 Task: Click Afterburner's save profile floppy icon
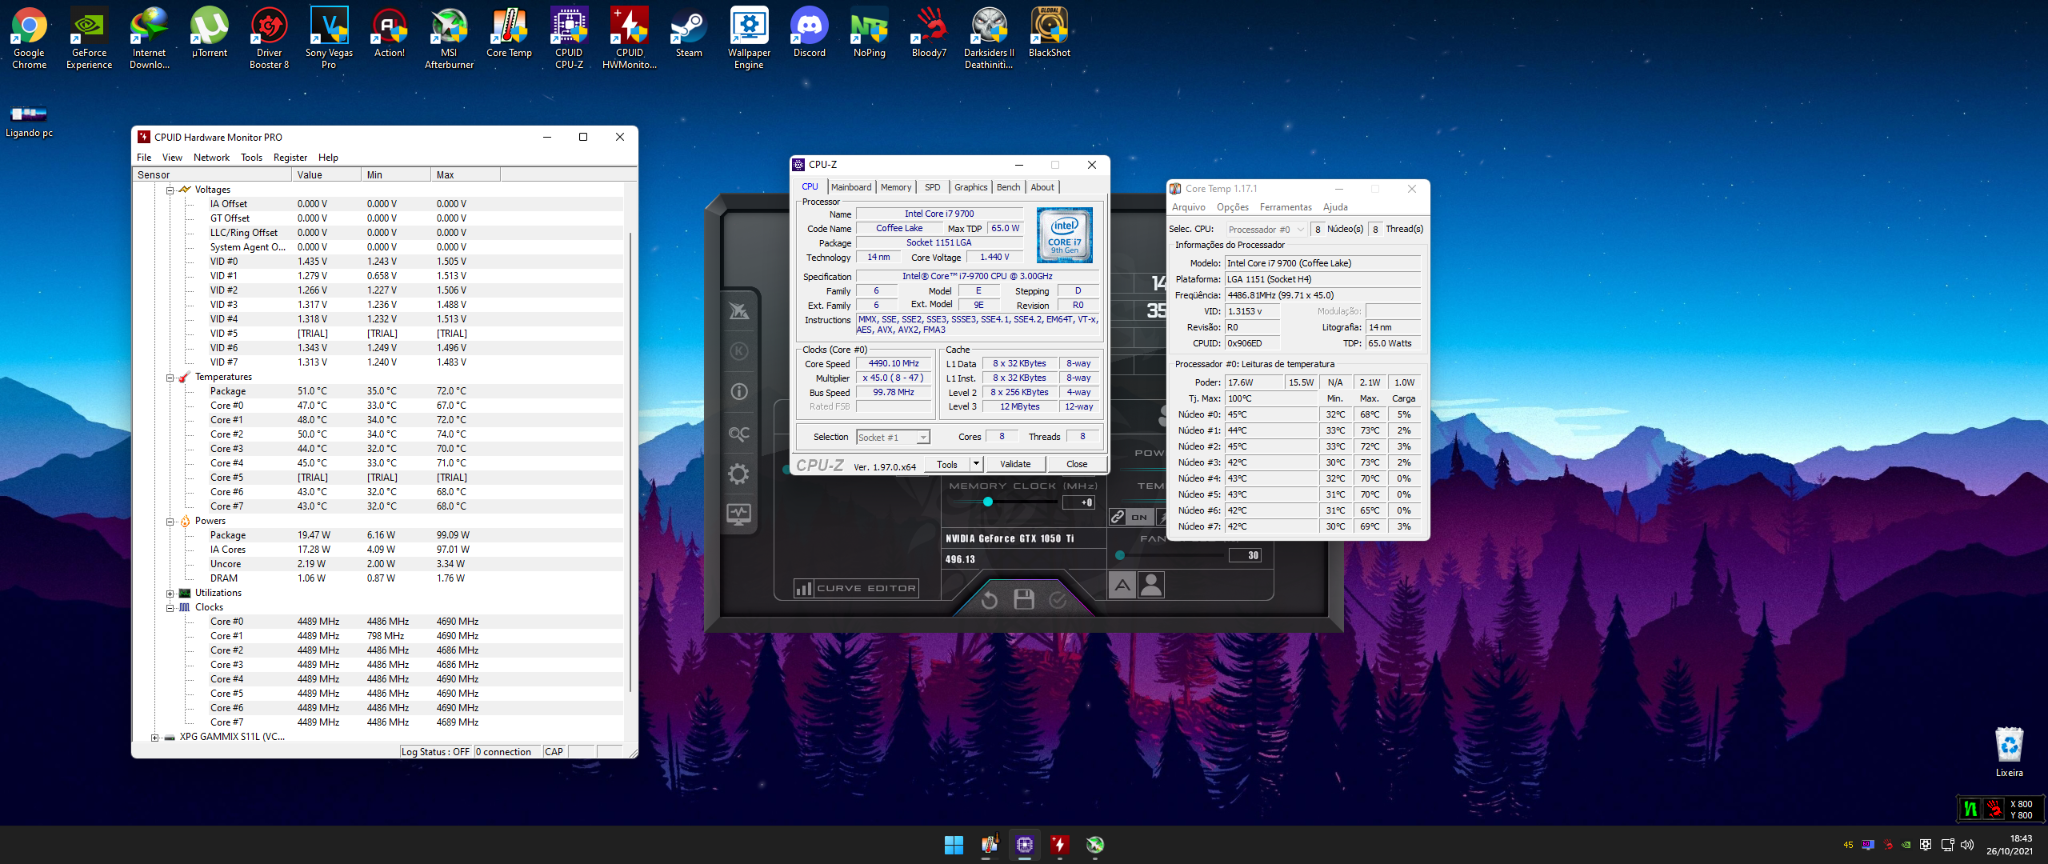1023,599
